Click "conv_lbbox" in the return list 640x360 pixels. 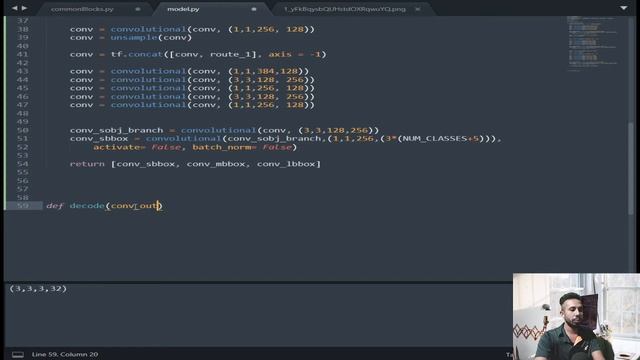[286, 164]
